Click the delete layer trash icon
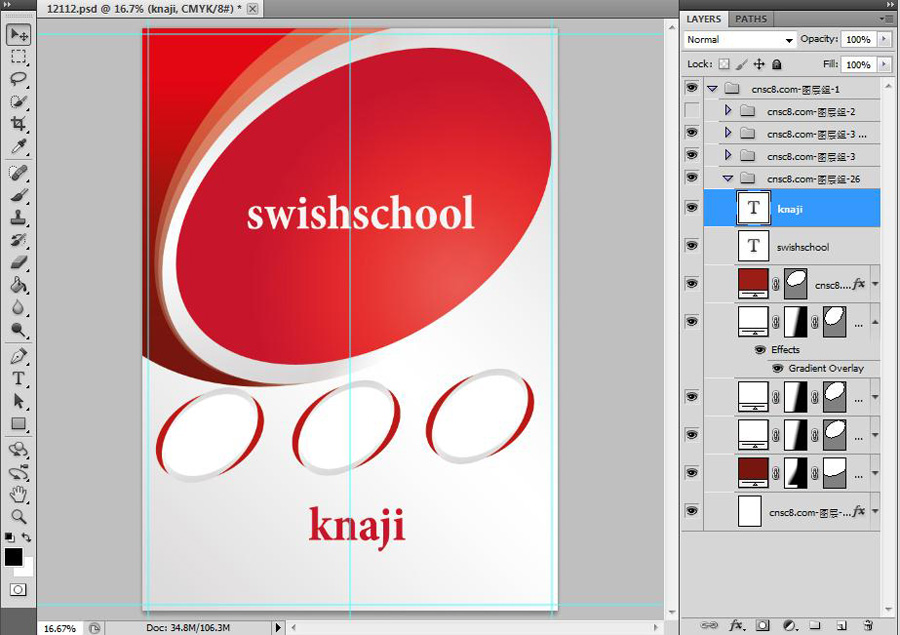Viewport: 900px width, 635px height. pos(868,625)
